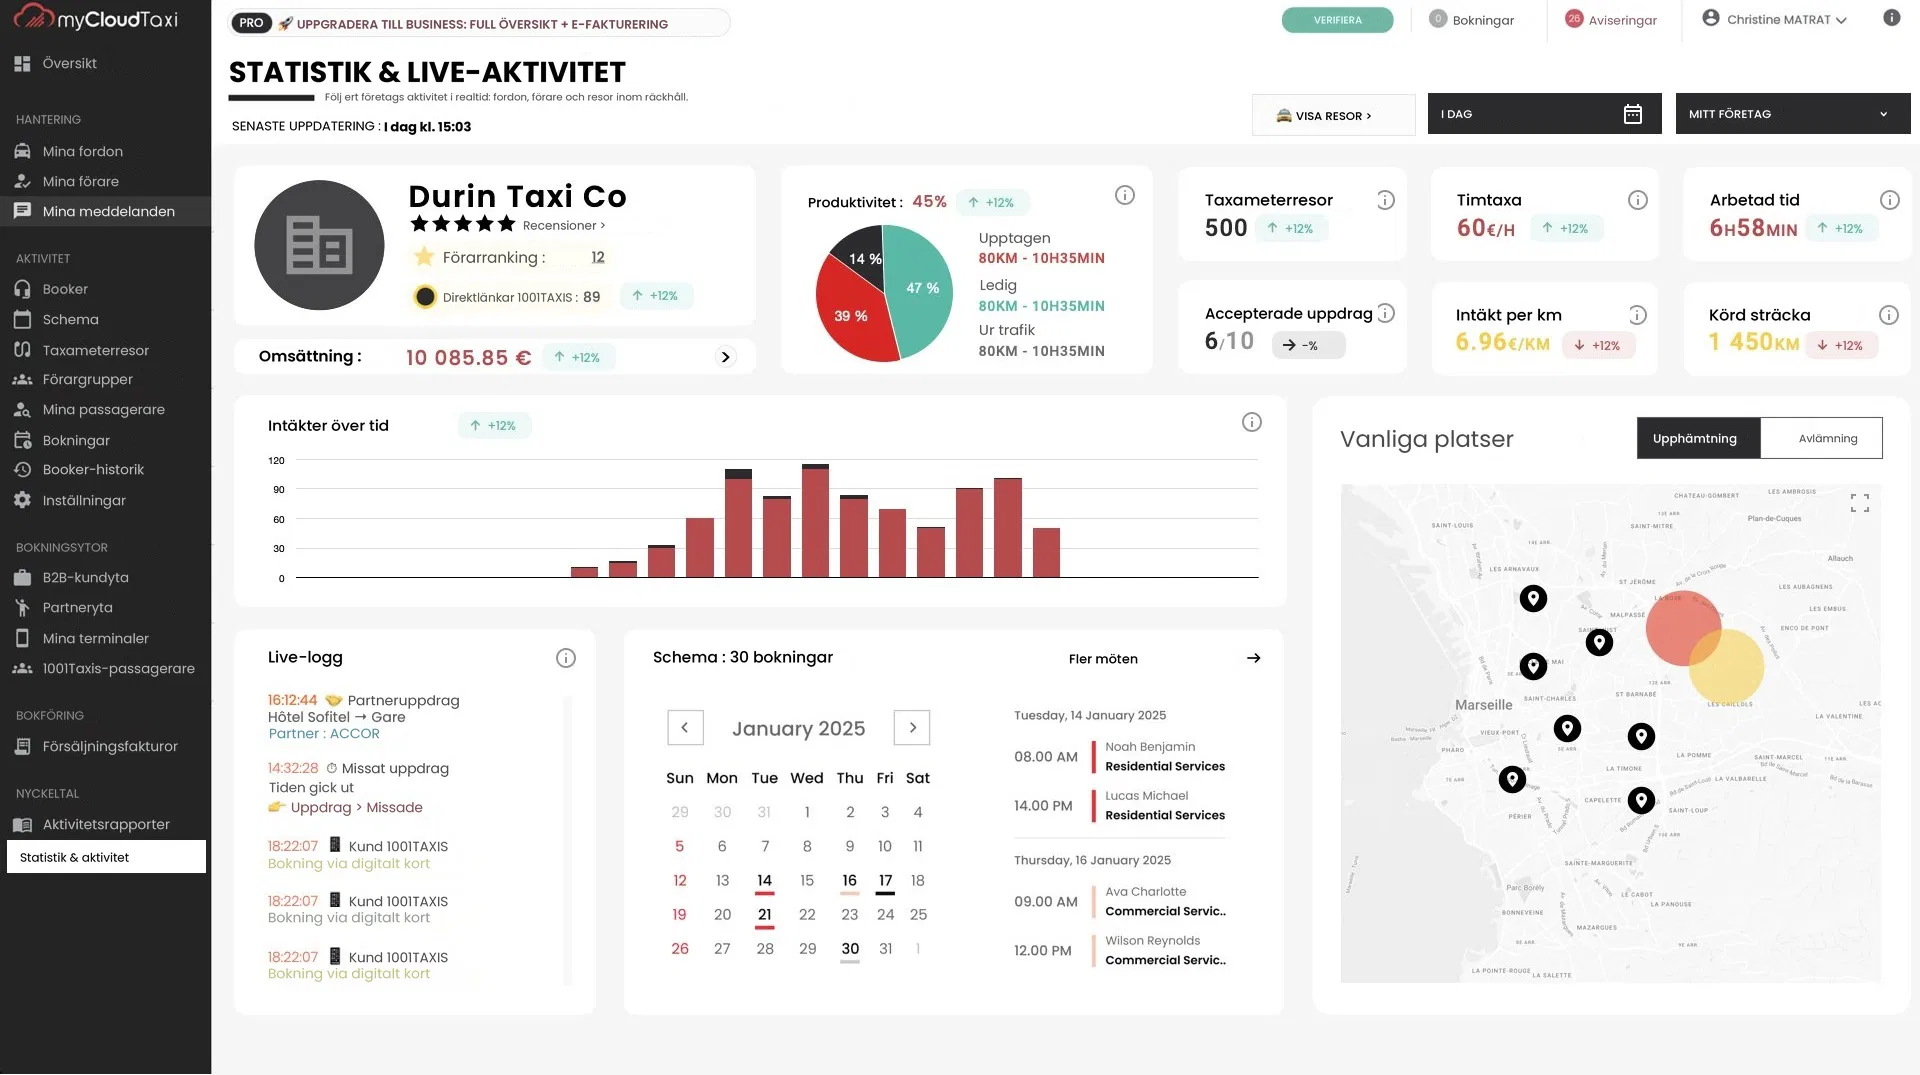
Task: Click the teal 47 % pie slice
Action: 922,288
